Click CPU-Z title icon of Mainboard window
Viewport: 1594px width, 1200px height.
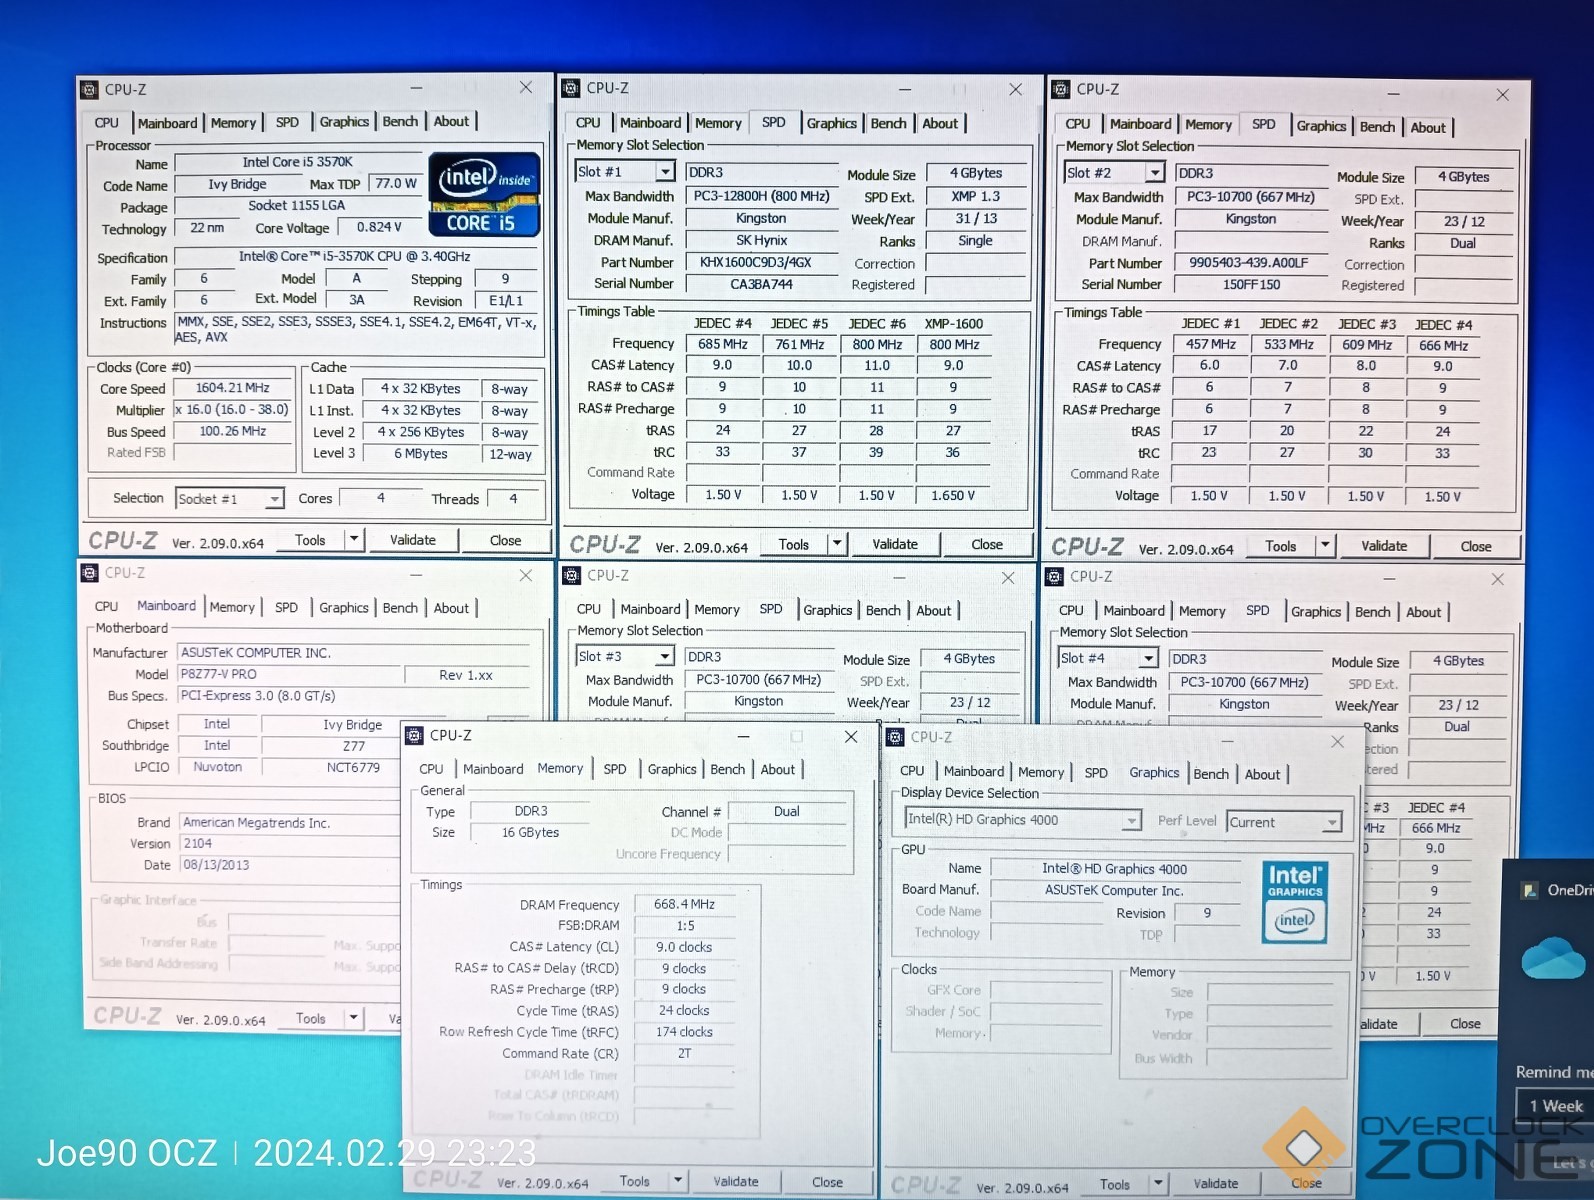tap(89, 573)
